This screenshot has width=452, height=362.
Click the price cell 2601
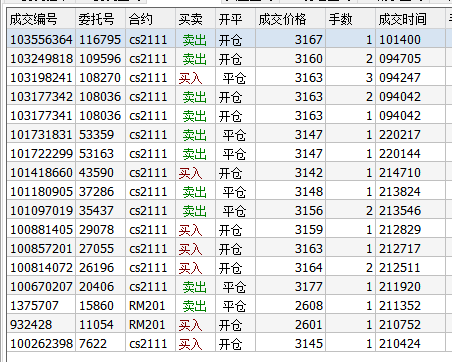click(x=309, y=325)
